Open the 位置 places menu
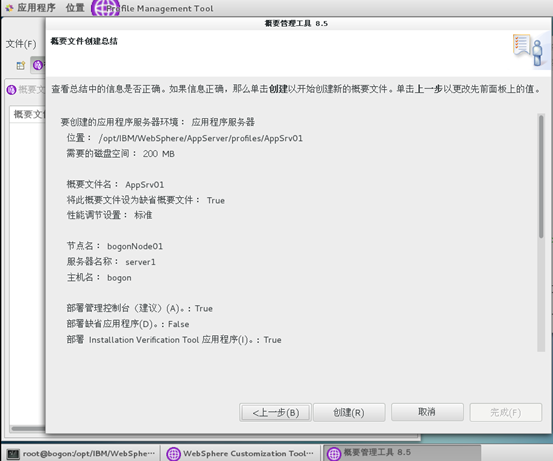This screenshot has height=461, width=553. click(75, 8)
